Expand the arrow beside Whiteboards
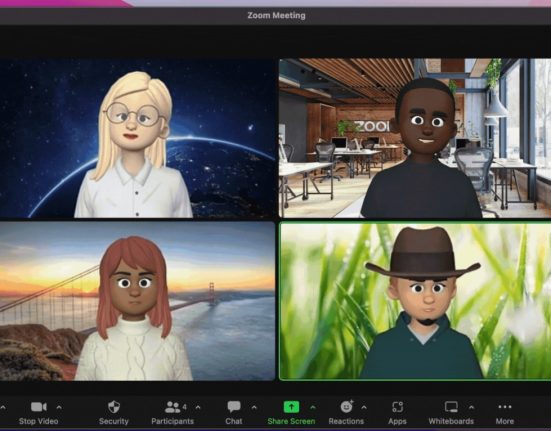Screen dimensions: 551x431 471,407
